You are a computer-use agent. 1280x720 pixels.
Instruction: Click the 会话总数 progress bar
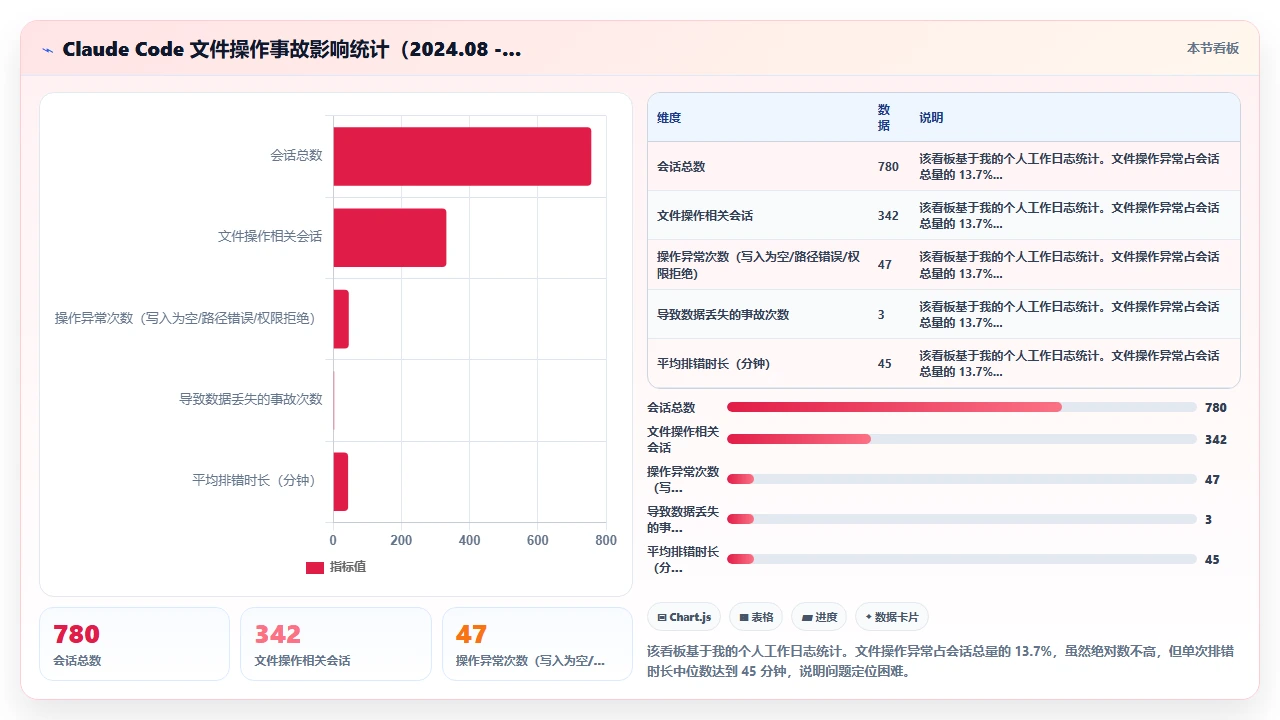962,407
